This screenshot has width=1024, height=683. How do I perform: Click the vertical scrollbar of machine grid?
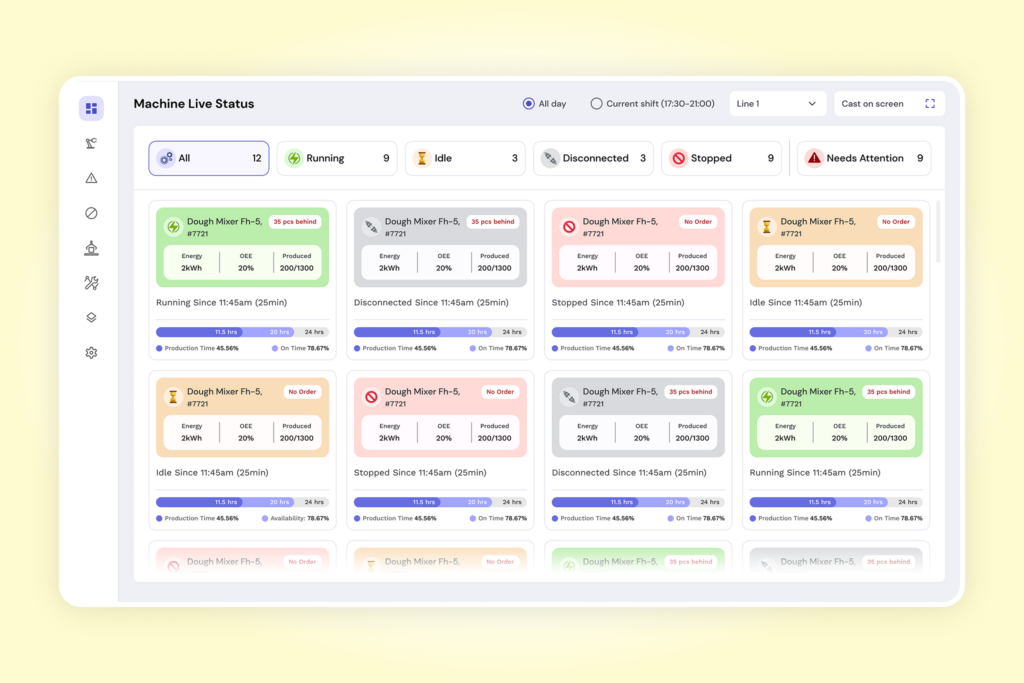click(x=938, y=231)
